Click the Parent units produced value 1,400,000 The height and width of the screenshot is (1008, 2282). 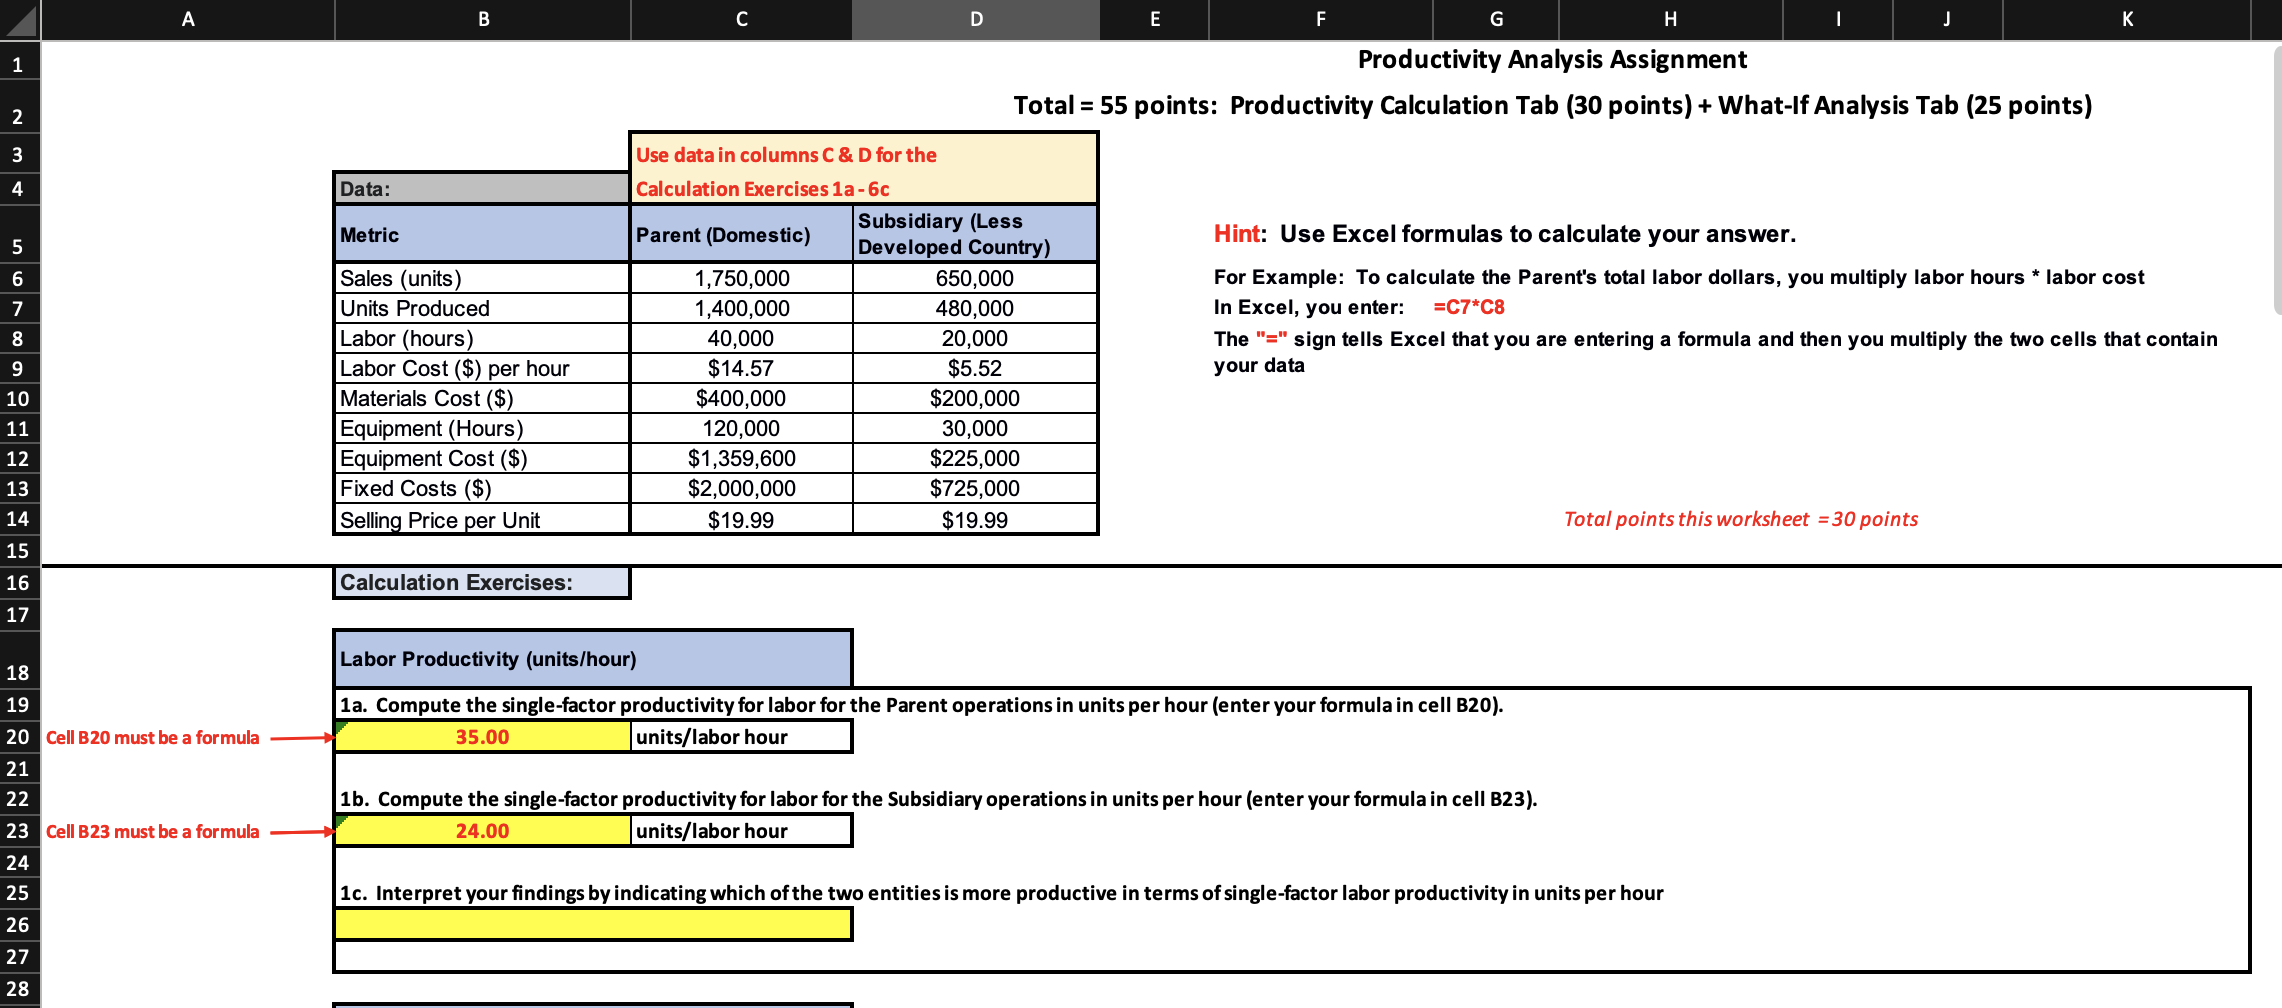tap(741, 308)
